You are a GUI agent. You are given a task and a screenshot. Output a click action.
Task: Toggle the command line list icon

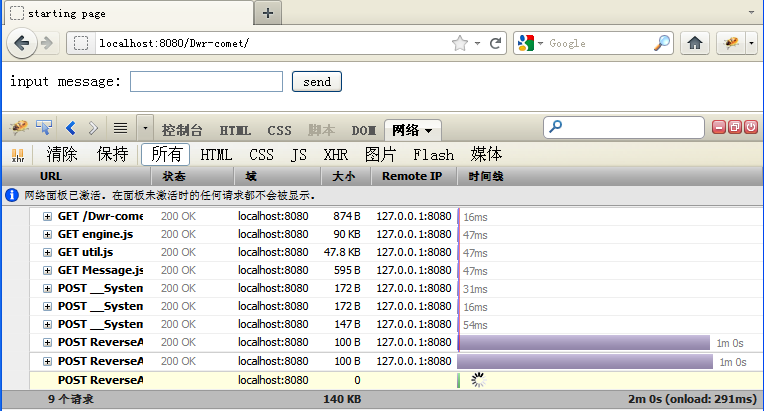click(x=120, y=128)
